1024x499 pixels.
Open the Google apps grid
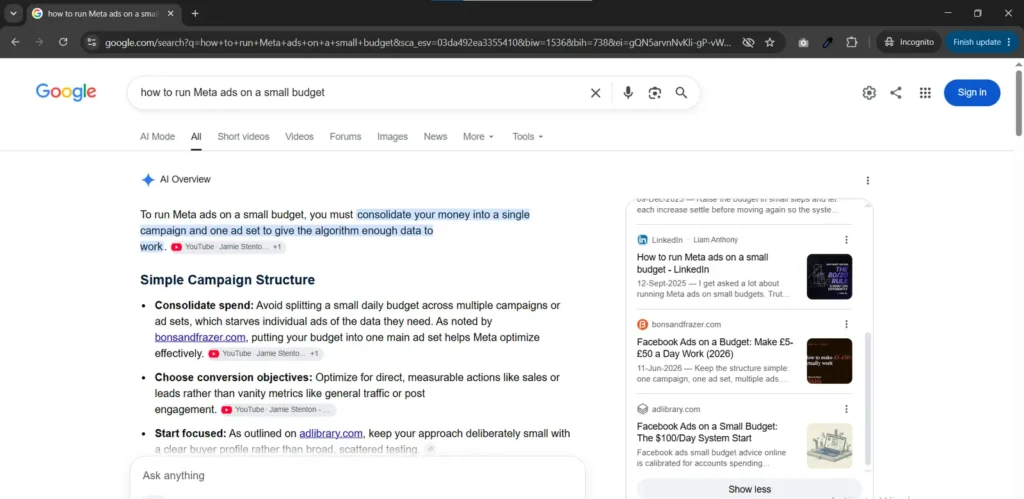coord(925,93)
